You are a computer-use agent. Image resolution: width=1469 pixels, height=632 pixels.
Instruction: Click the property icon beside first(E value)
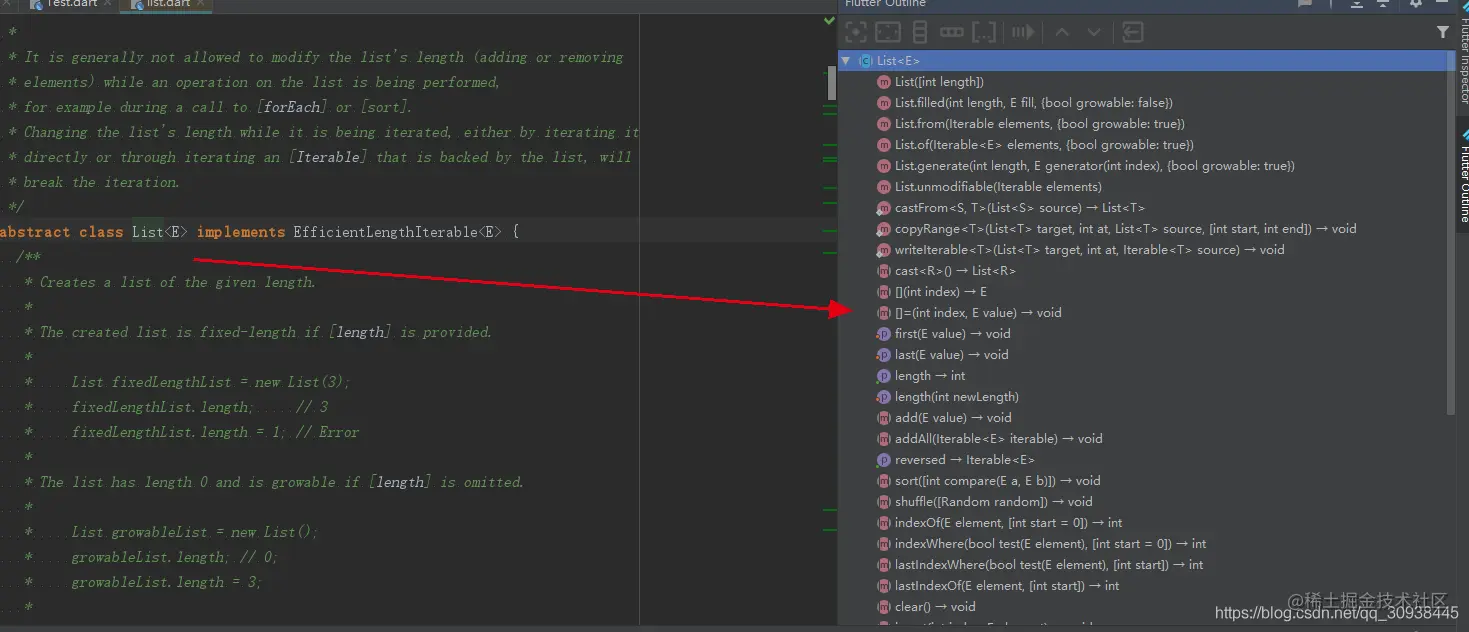coord(884,334)
